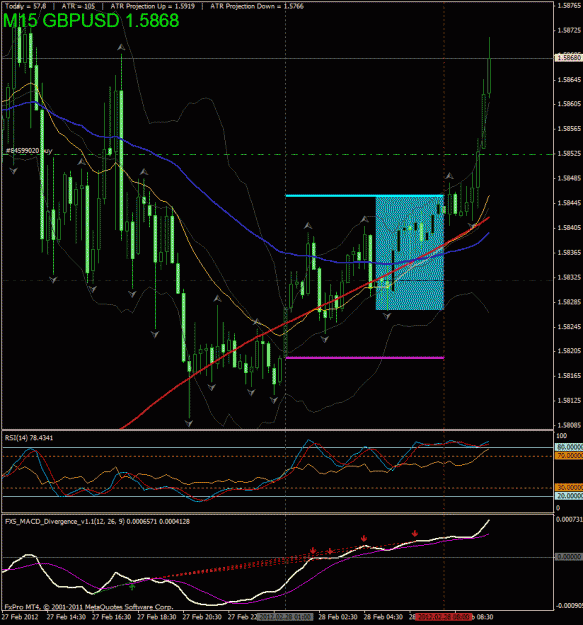Screen dimensions: 583x625
Task: Select the rightmost red divergence arrow in MACD panel
Action: coord(415,533)
